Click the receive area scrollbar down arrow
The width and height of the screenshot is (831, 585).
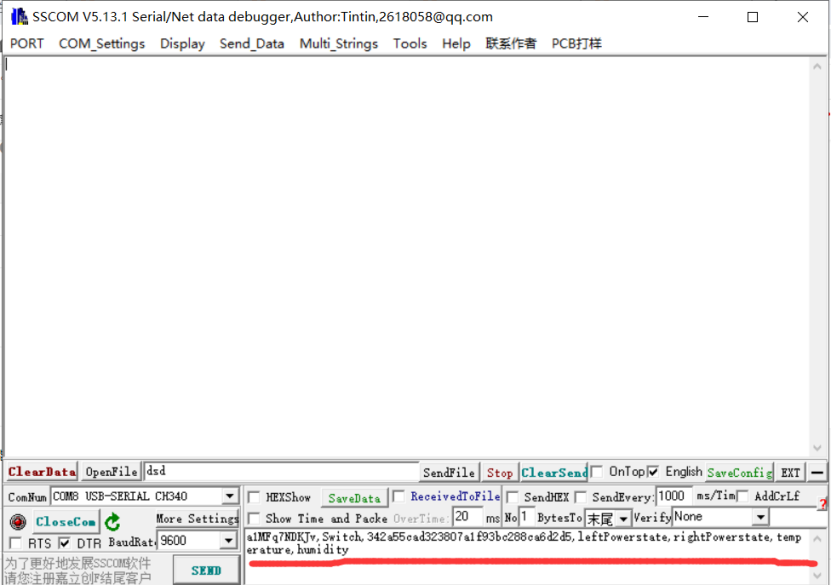(x=817, y=448)
